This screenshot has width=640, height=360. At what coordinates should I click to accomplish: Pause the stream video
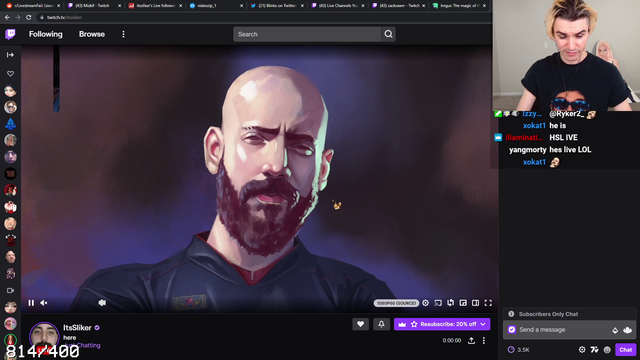coord(31,303)
